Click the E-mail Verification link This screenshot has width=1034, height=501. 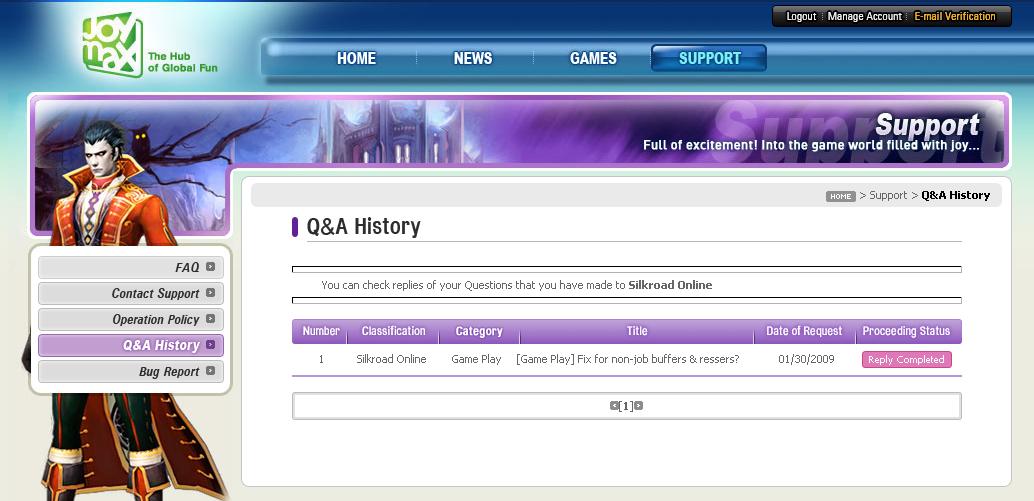955,17
